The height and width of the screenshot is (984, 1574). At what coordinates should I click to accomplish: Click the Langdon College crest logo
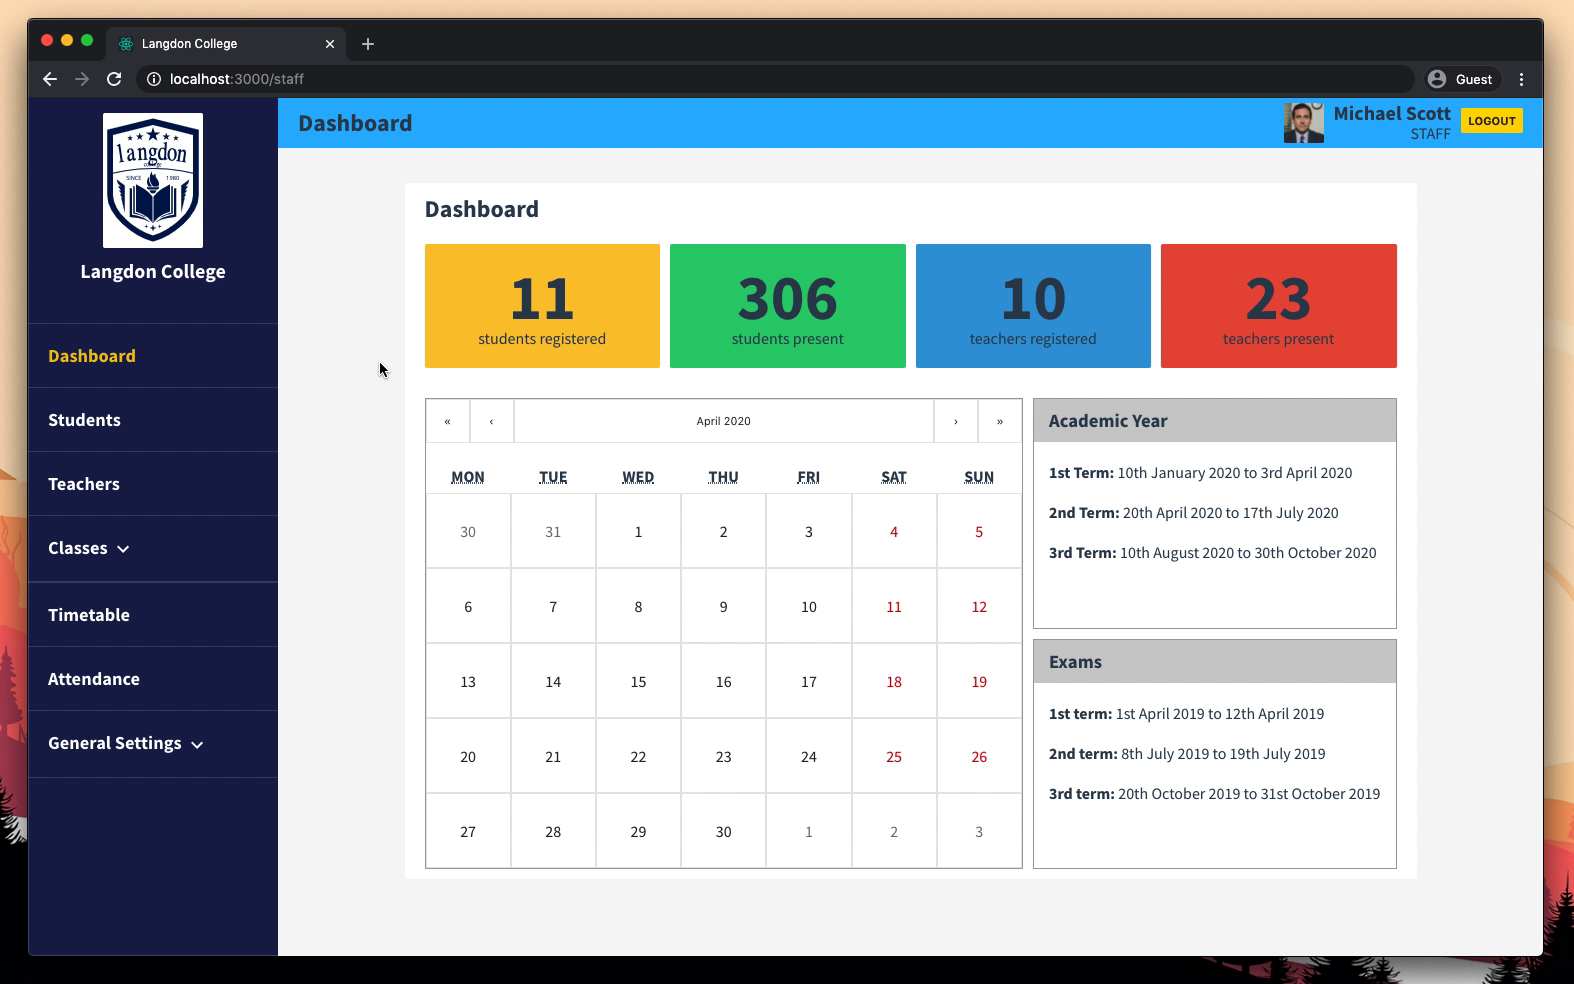(x=153, y=180)
